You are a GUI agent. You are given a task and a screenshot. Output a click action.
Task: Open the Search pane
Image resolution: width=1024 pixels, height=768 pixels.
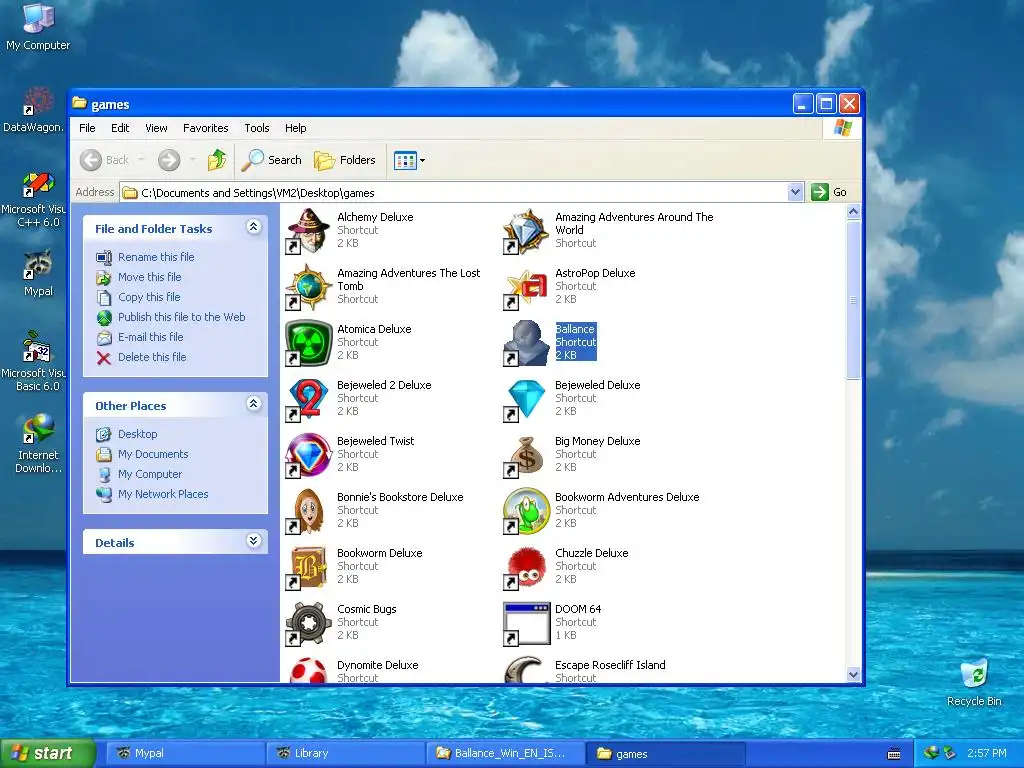click(272, 160)
